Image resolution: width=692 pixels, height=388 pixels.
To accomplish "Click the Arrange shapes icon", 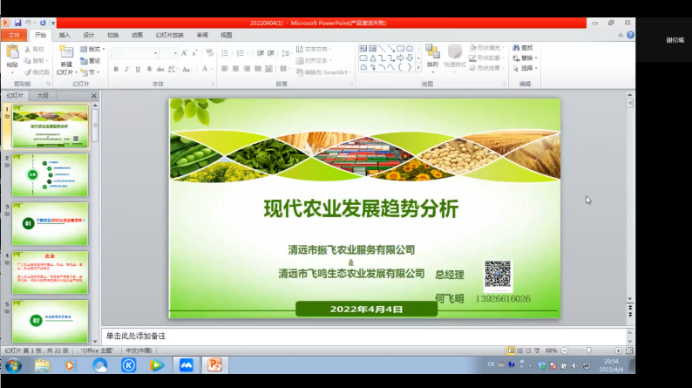I will (432, 52).
